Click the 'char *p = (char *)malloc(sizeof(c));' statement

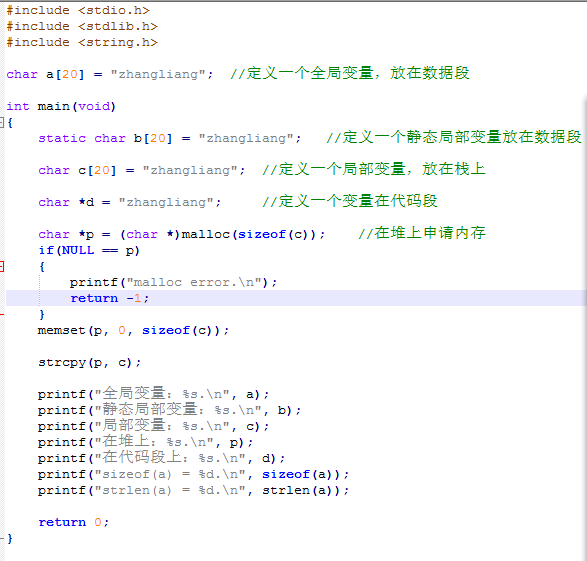coord(182,235)
